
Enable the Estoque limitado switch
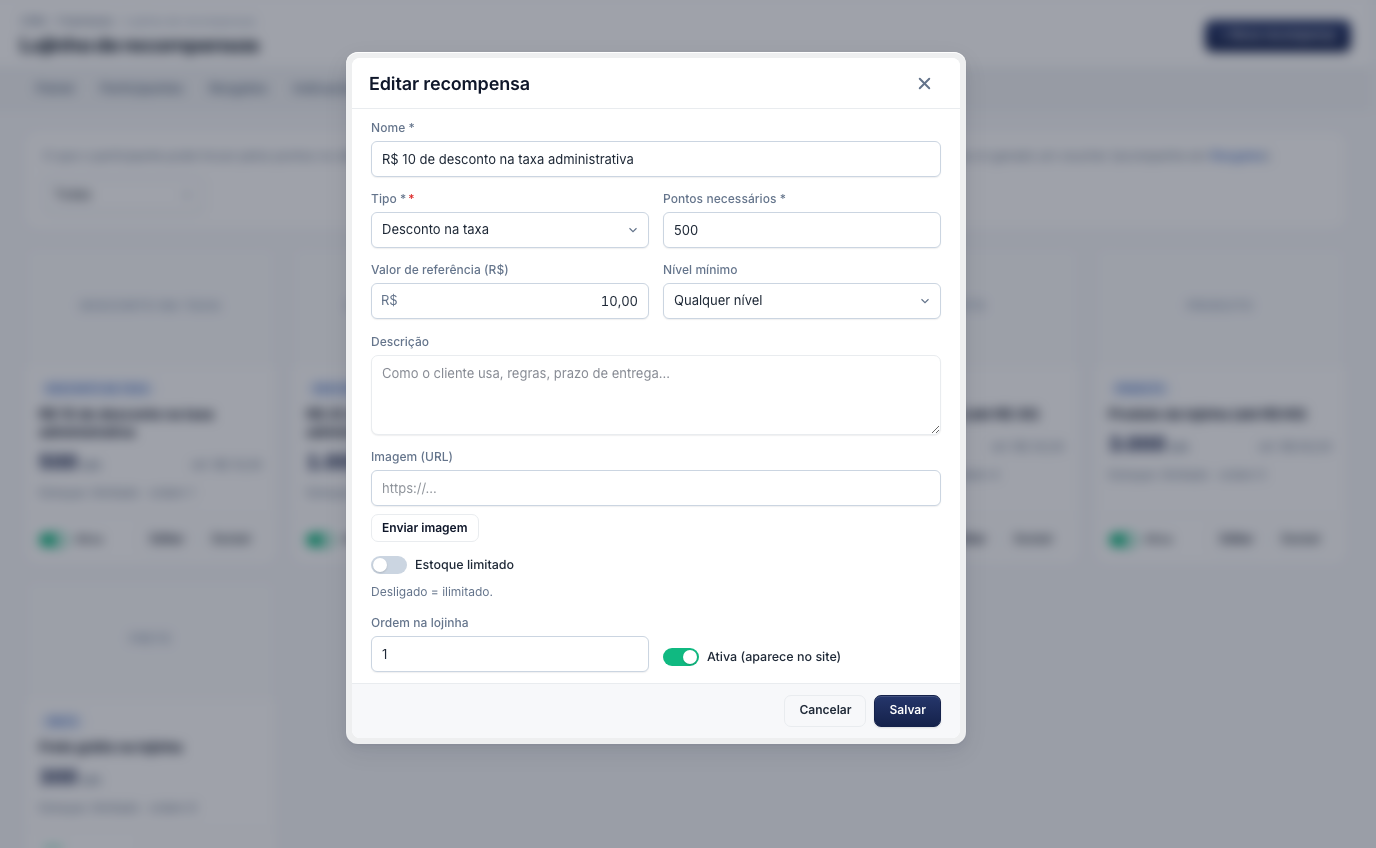389,565
